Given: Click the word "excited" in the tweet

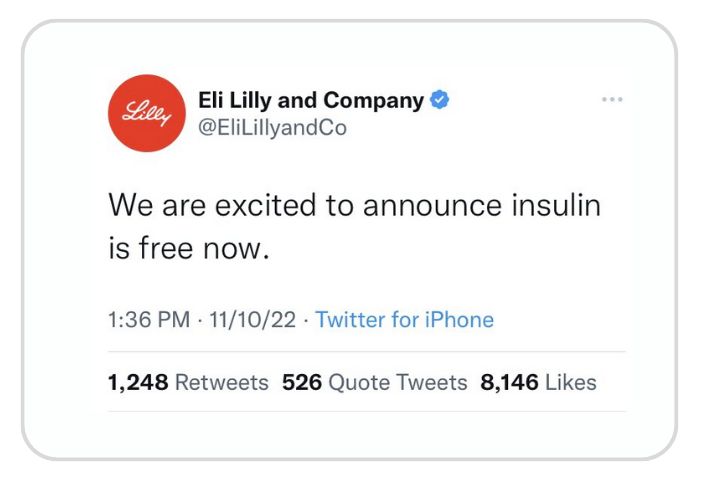Looking at the screenshot, I should (265, 205).
